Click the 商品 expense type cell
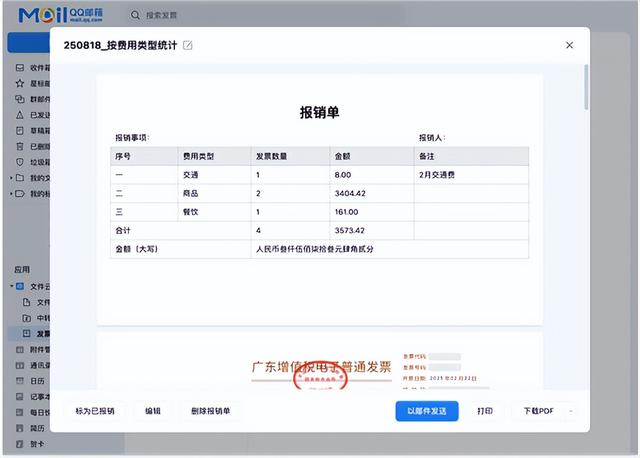The height and width of the screenshot is (458, 640). (x=214, y=193)
